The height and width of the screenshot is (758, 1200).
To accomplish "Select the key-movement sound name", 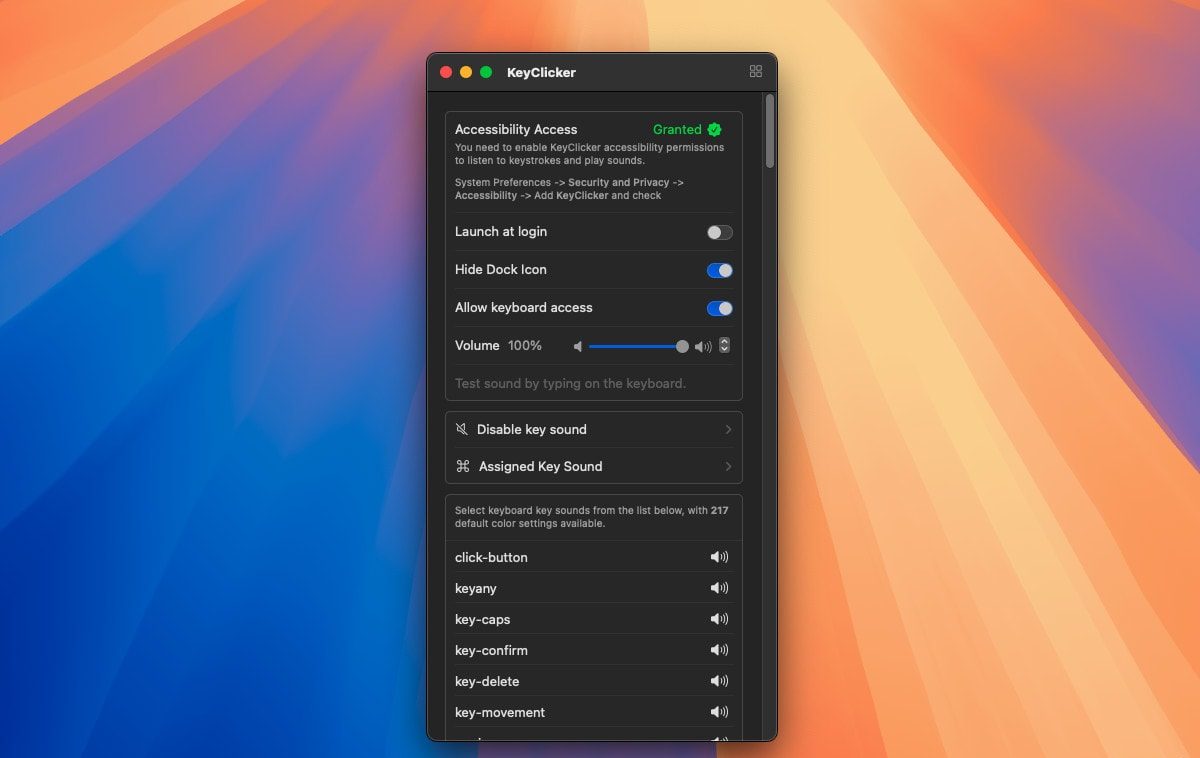I will (500, 712).
